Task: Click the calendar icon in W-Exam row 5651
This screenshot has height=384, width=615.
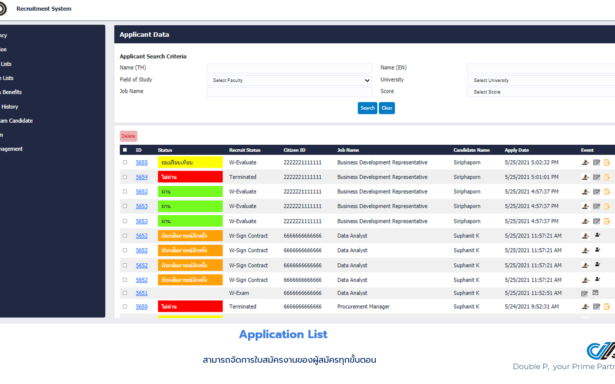Action: 595,293
